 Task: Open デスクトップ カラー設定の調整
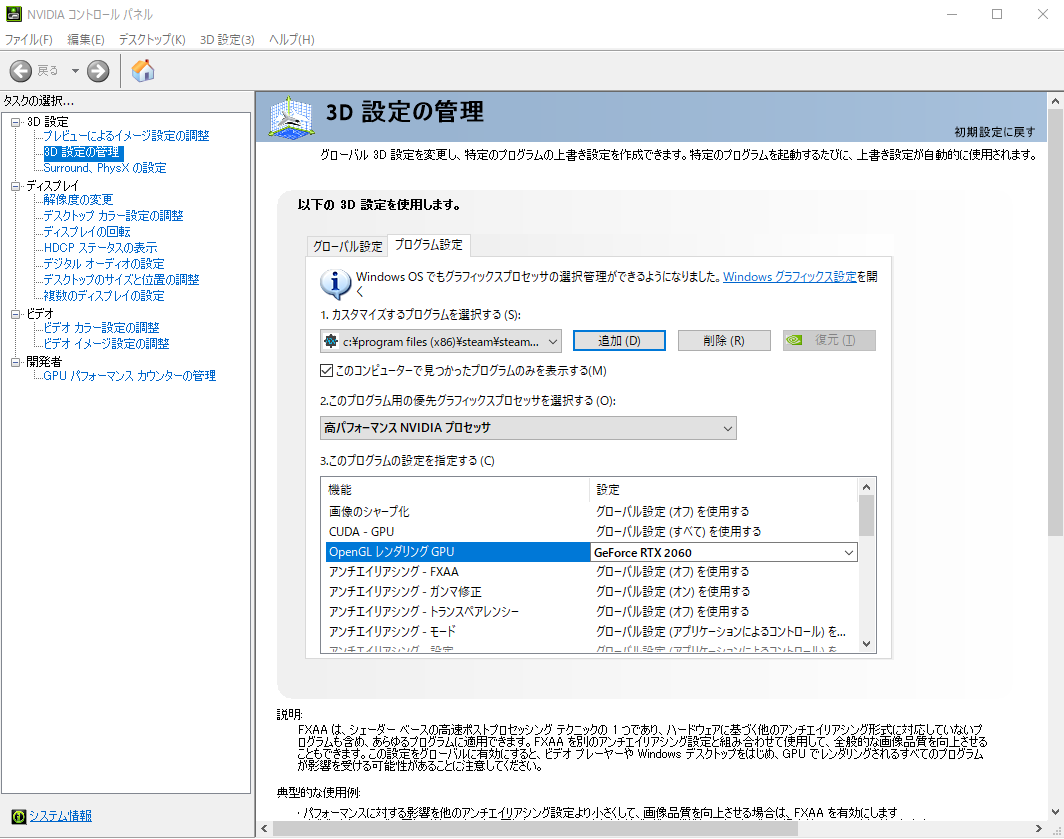click(x=113, y=216)
